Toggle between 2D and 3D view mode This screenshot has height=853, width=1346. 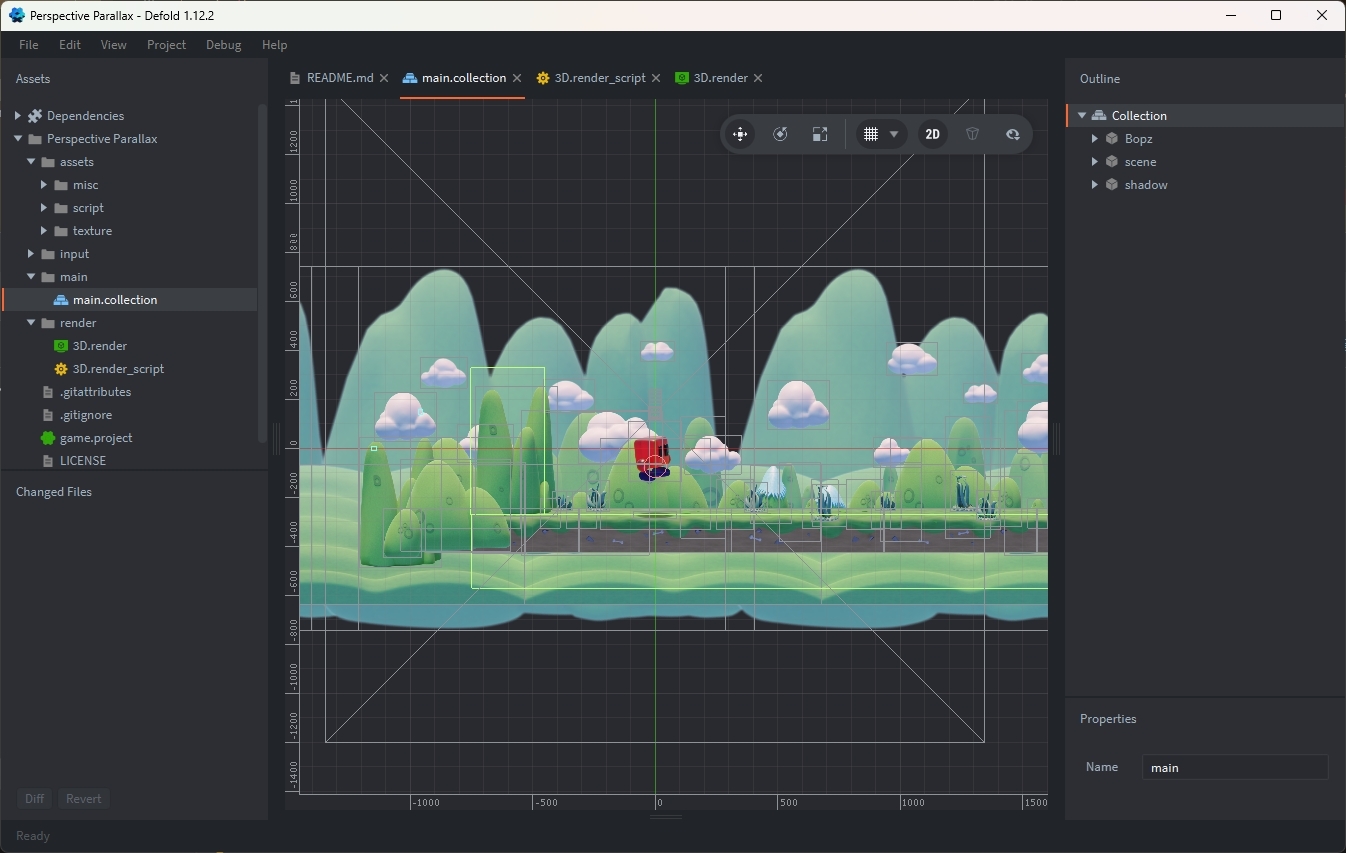[x=931, y=133]
